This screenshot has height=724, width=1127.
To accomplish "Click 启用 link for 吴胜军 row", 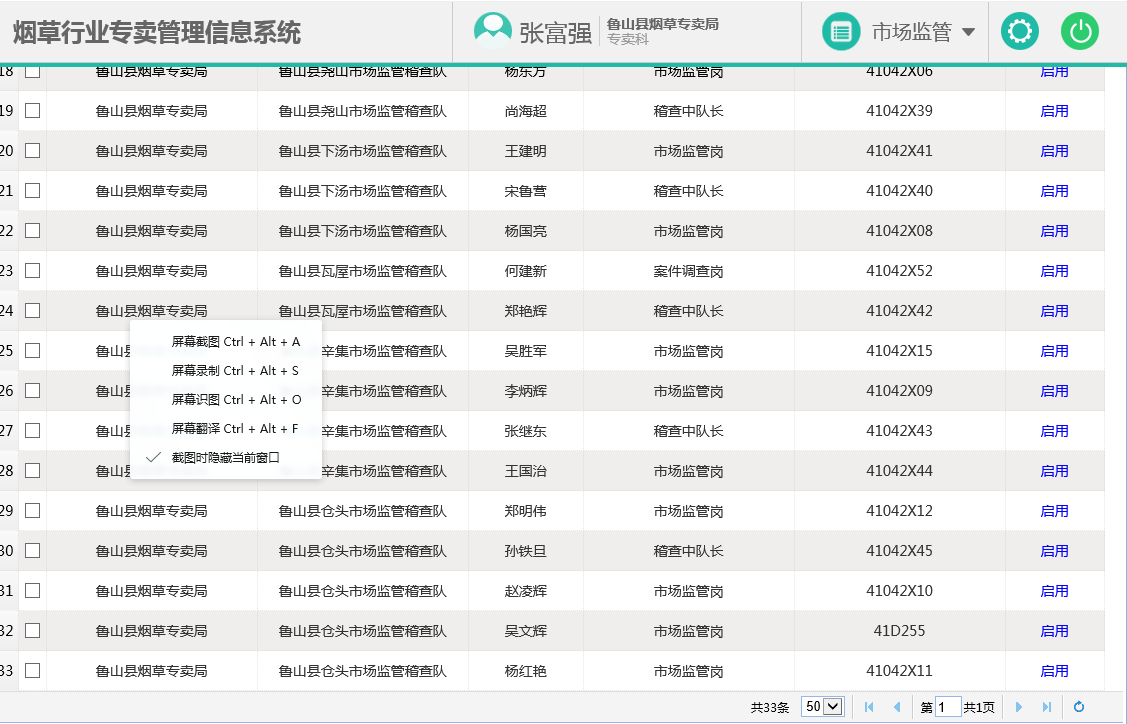I will [x=1054, y=351].
